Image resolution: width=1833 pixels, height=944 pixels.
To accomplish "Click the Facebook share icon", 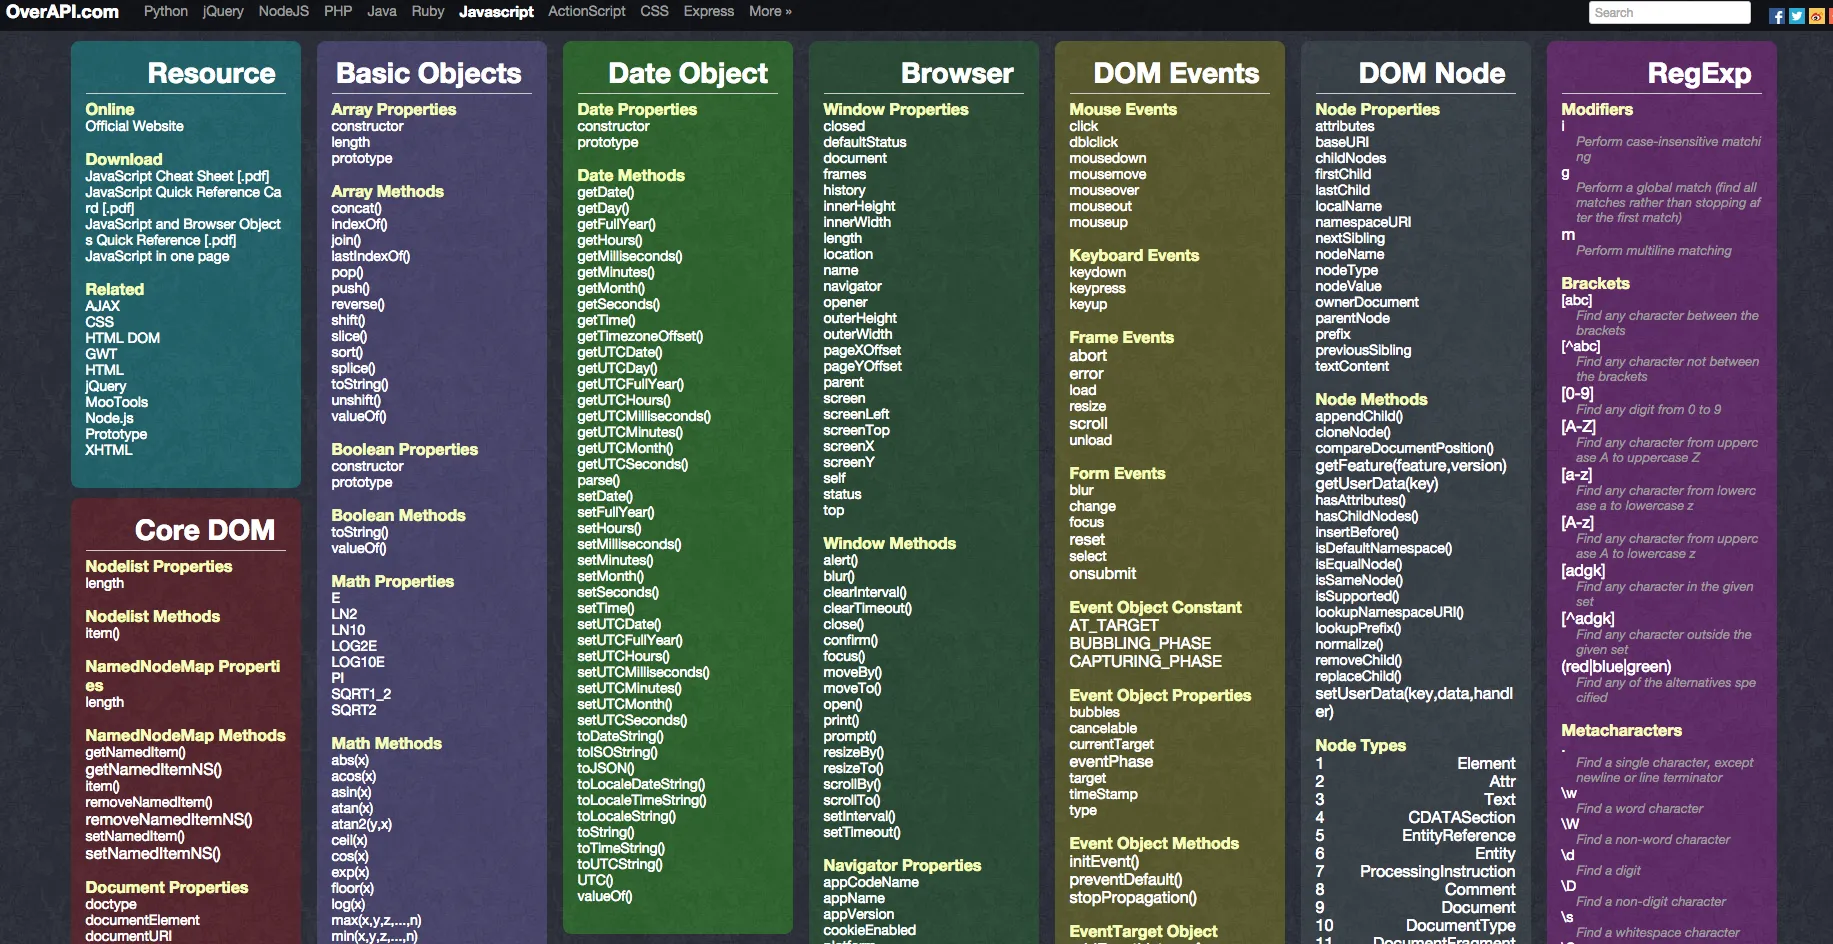I will point(1777,16).
